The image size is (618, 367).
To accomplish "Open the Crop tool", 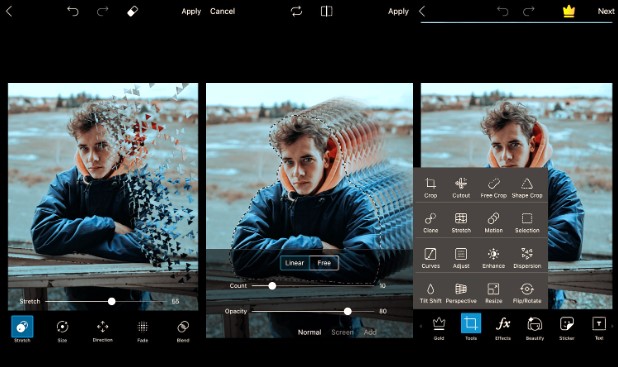I will coord(430,188).
